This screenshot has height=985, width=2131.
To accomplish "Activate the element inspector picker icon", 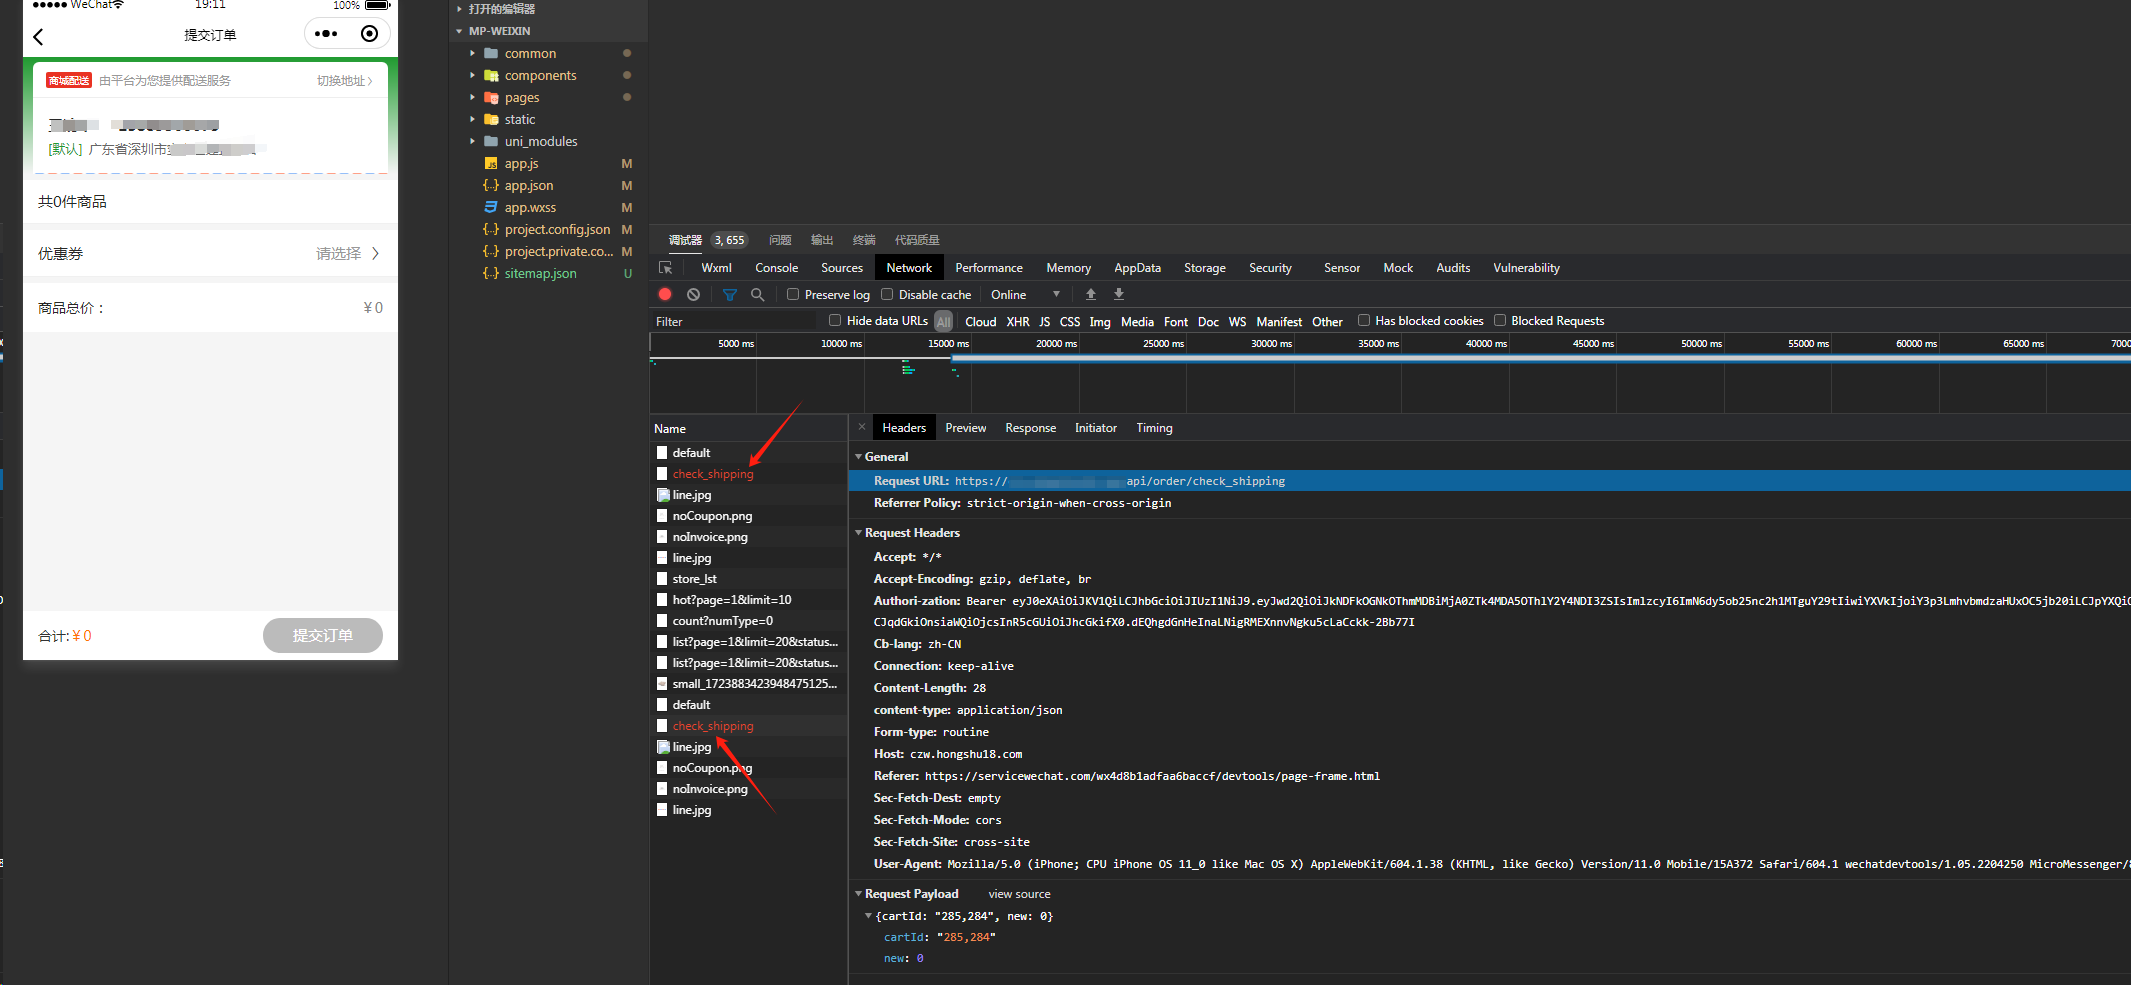I will [x=666, y=268].
